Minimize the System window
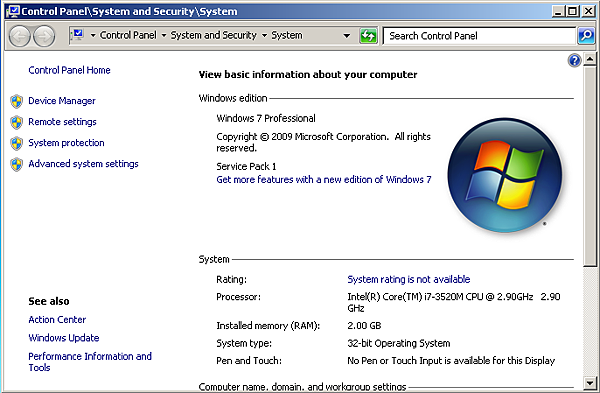 tap(558, 11)
